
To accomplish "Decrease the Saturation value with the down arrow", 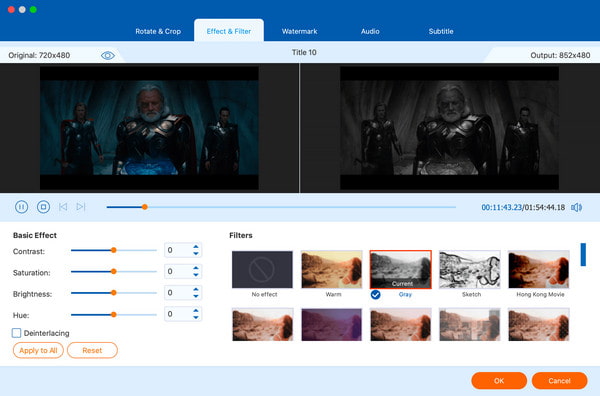I will point(196,275).
